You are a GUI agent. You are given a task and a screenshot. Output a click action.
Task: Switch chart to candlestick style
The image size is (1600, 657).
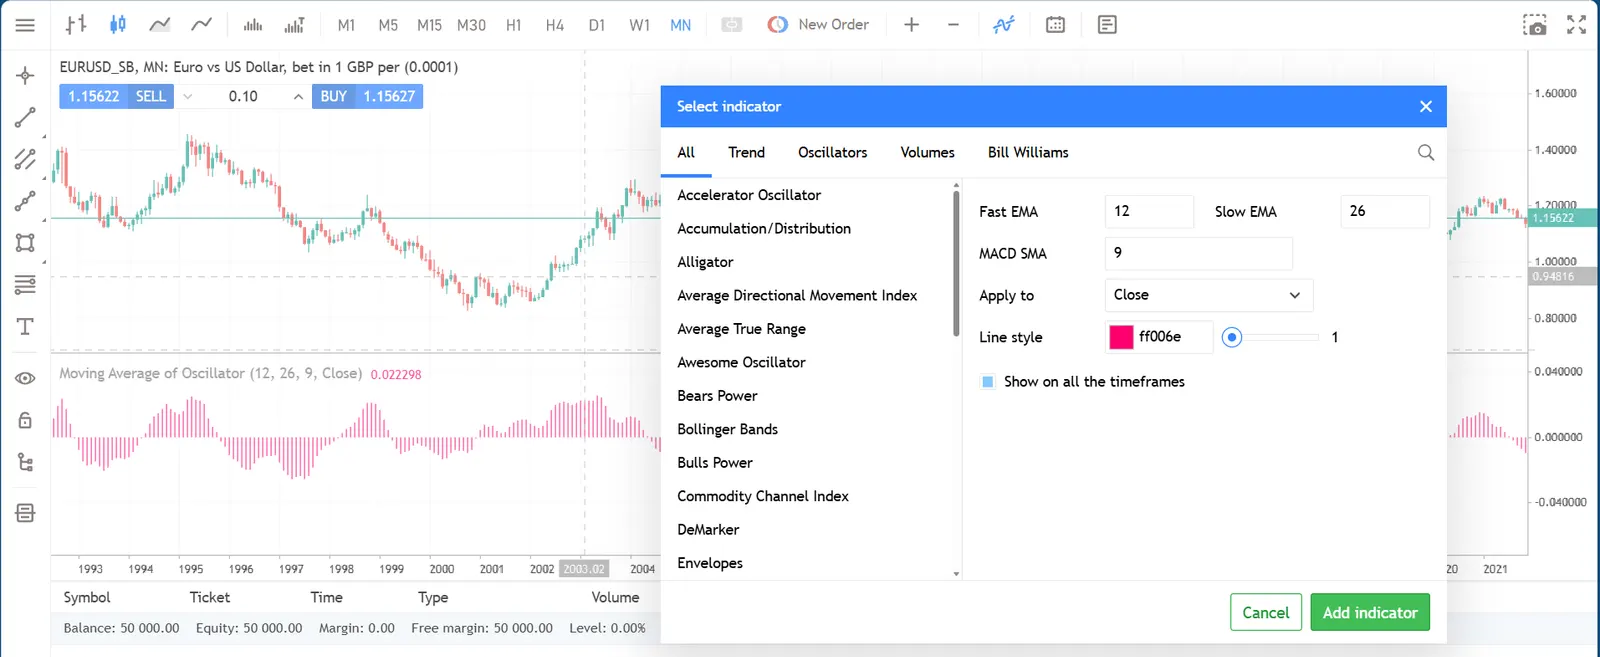coord(118,25)
